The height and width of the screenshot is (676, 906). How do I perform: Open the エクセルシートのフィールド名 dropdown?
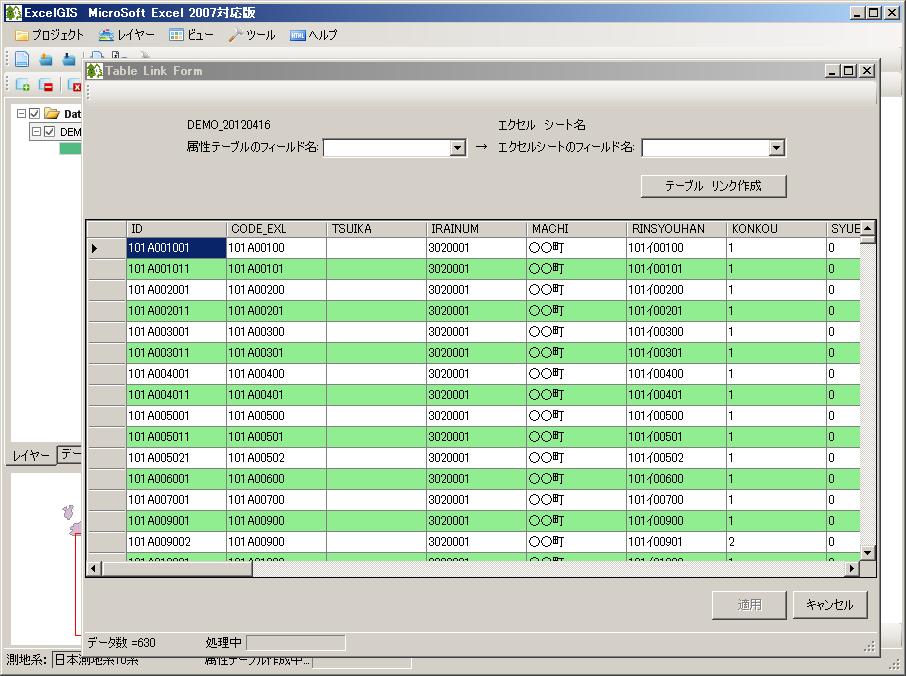(x=777, y=147)
